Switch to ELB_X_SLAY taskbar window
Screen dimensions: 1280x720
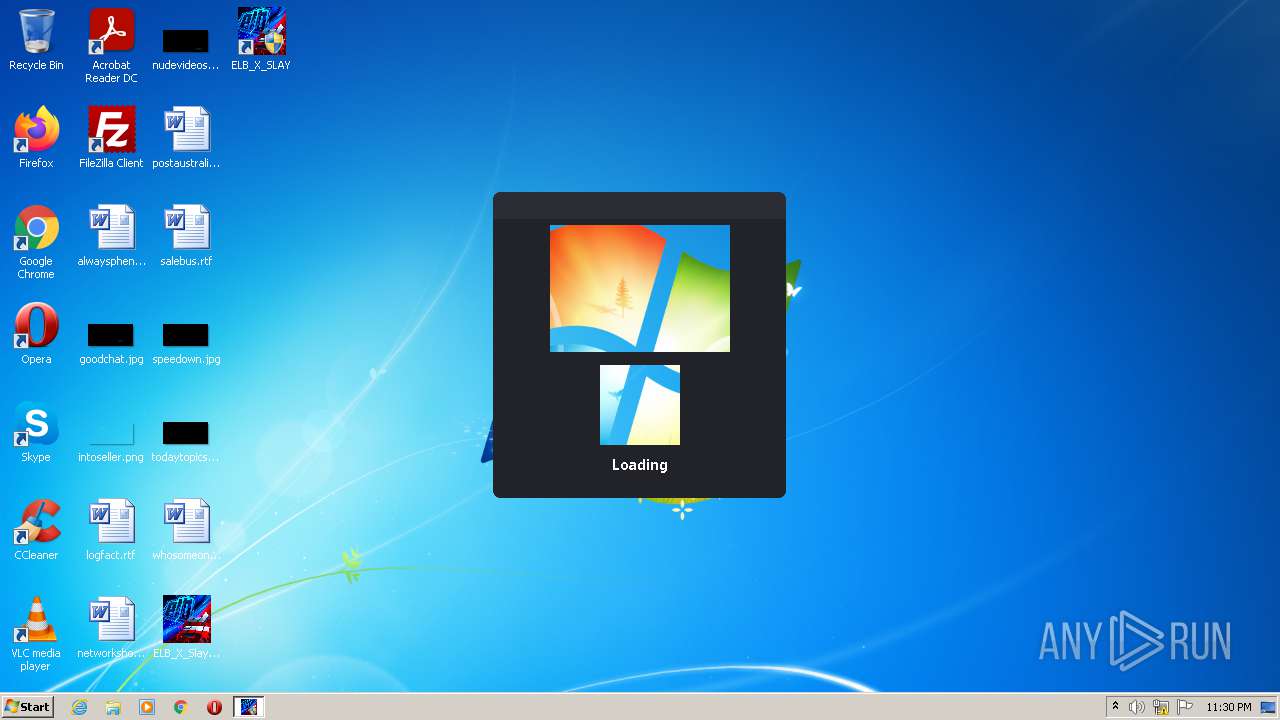click(249, 707)
